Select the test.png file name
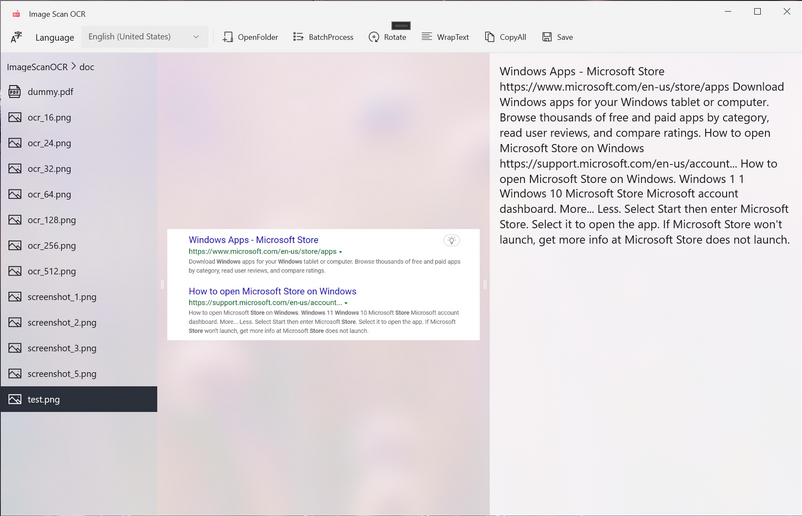This screenshot has height=516, width=802. 43,399
